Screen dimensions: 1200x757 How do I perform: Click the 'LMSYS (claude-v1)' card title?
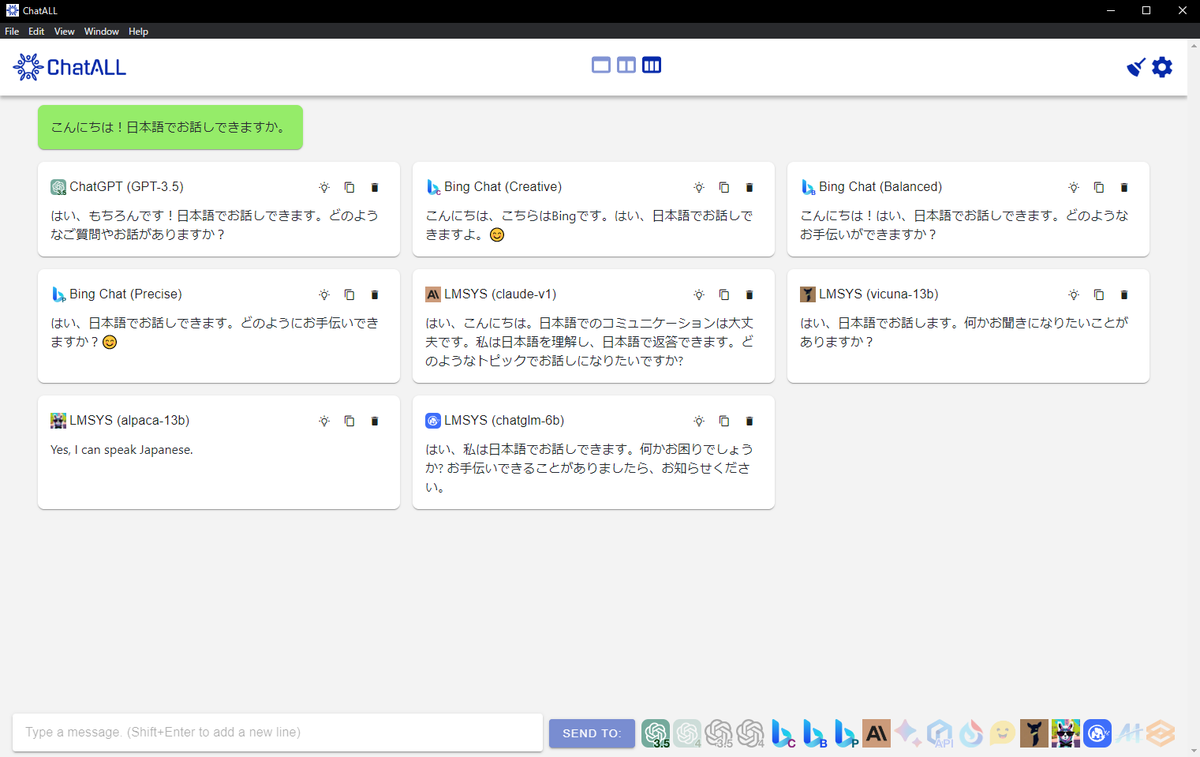500,294
